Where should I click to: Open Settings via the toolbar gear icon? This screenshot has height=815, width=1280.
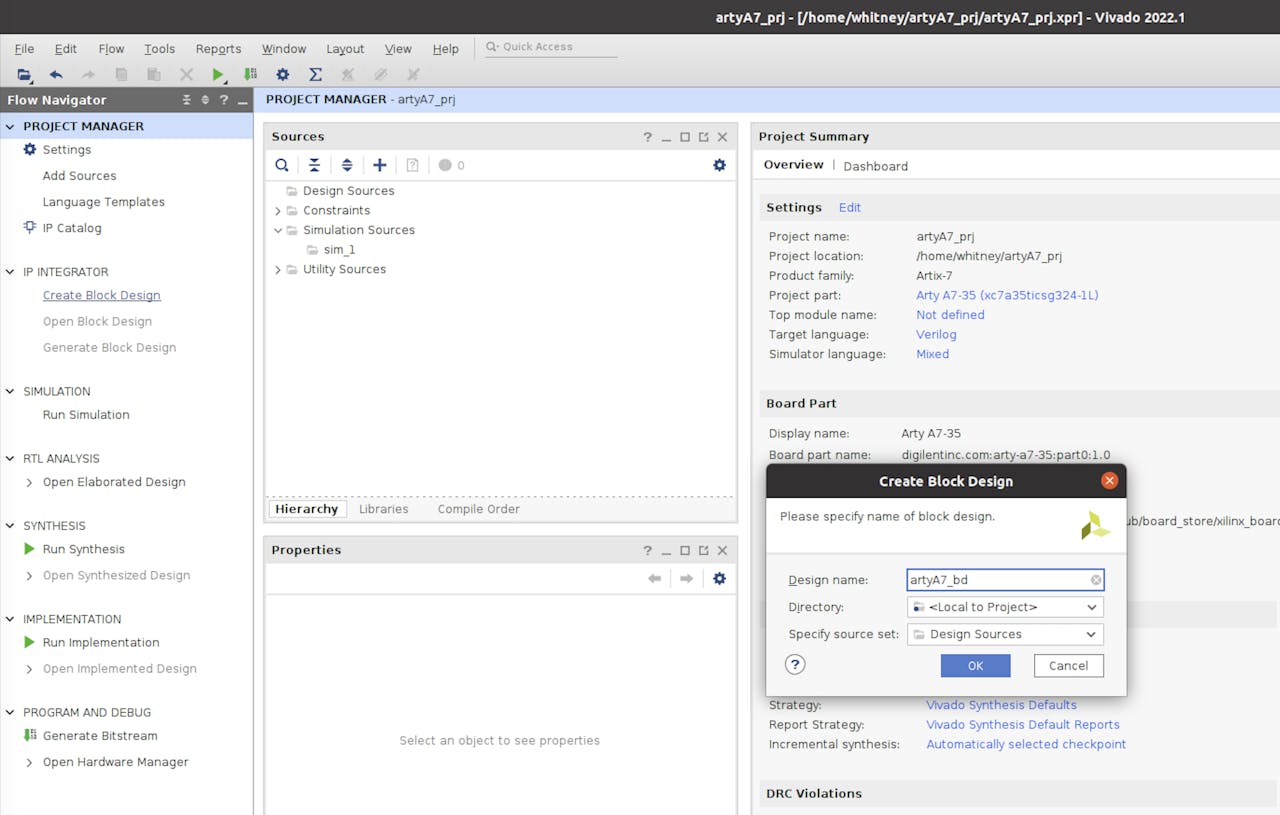[283, 75]
